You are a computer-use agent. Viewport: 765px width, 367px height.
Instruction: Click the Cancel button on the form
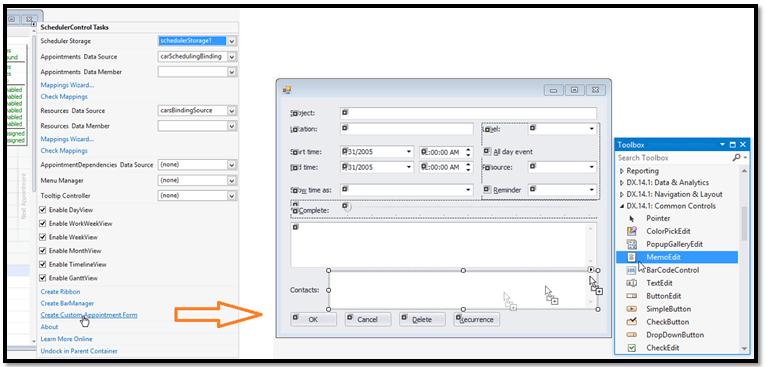pos(368,319)
